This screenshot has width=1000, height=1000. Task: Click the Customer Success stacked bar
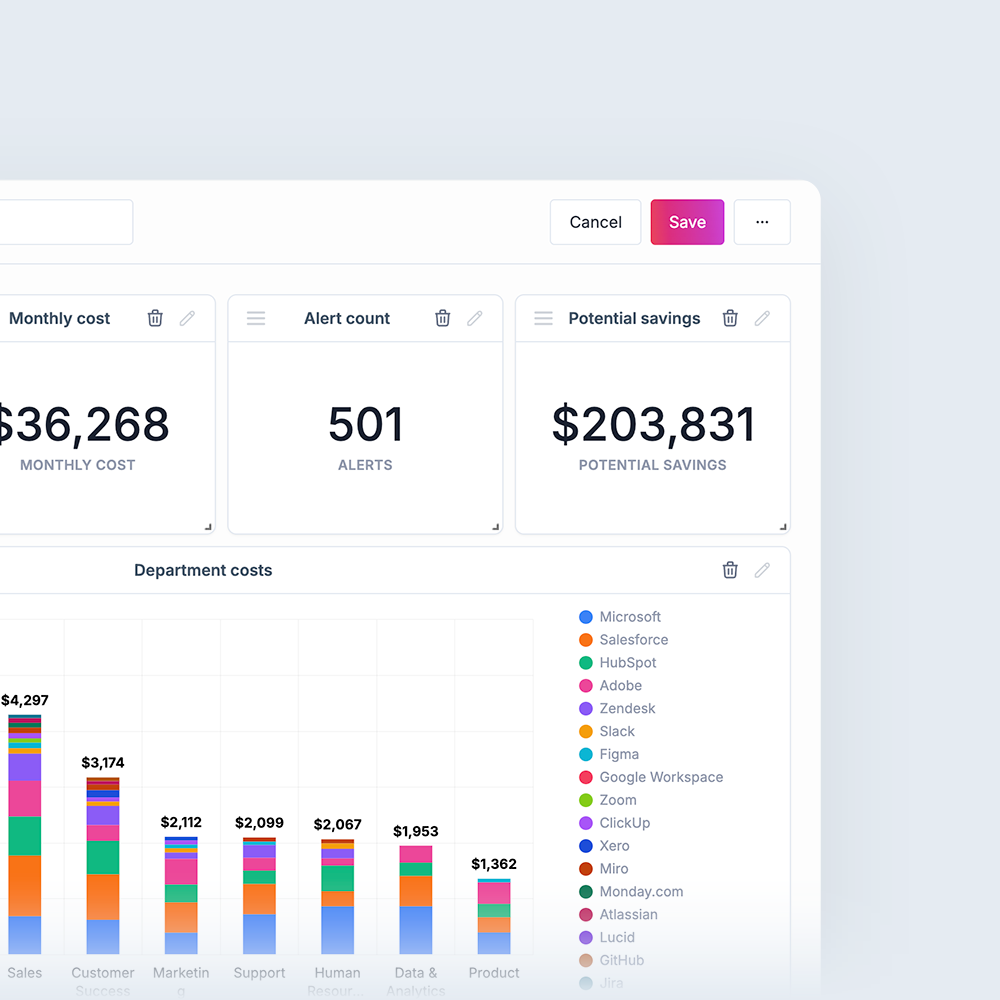coord(103,865)
